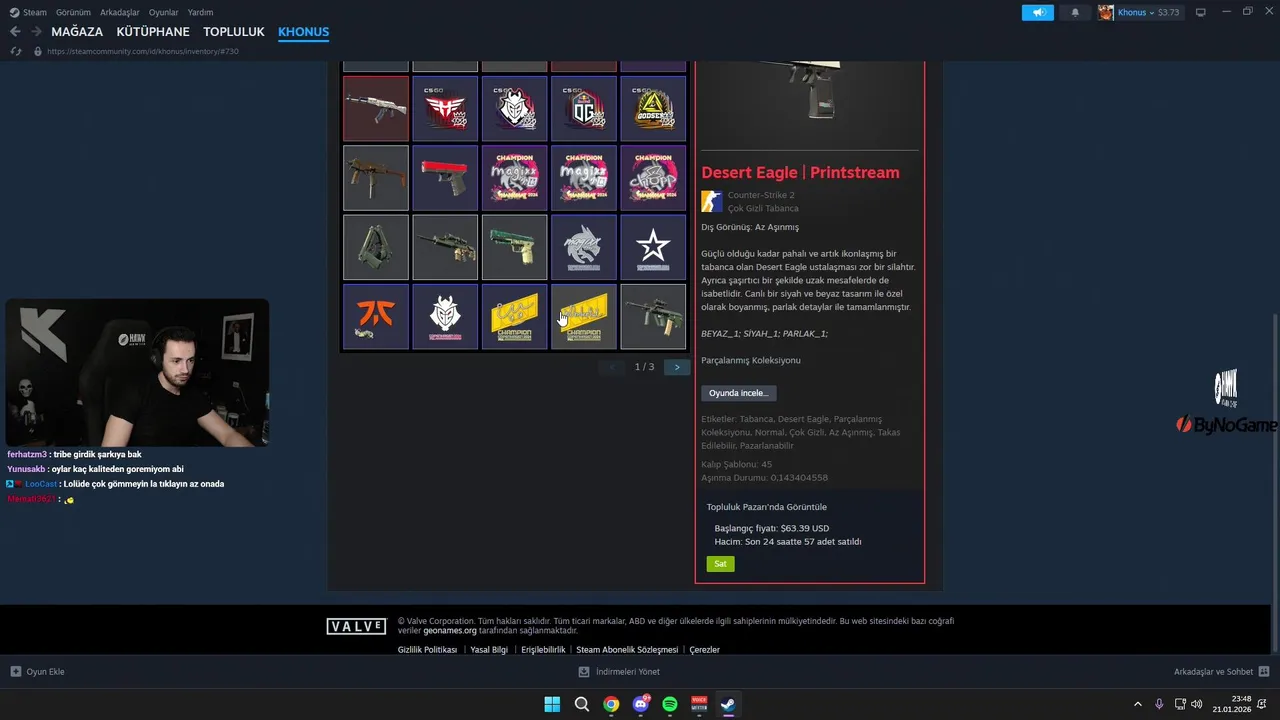Image resolution: width=1280 pixels, height=720 pixels.
Task: Open Steam from the taskbar
Action: 728,704
